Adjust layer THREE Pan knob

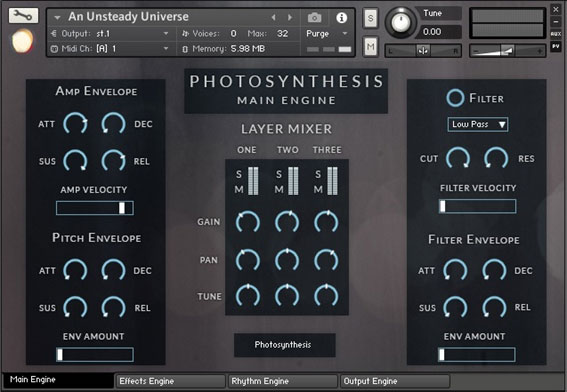326,260
